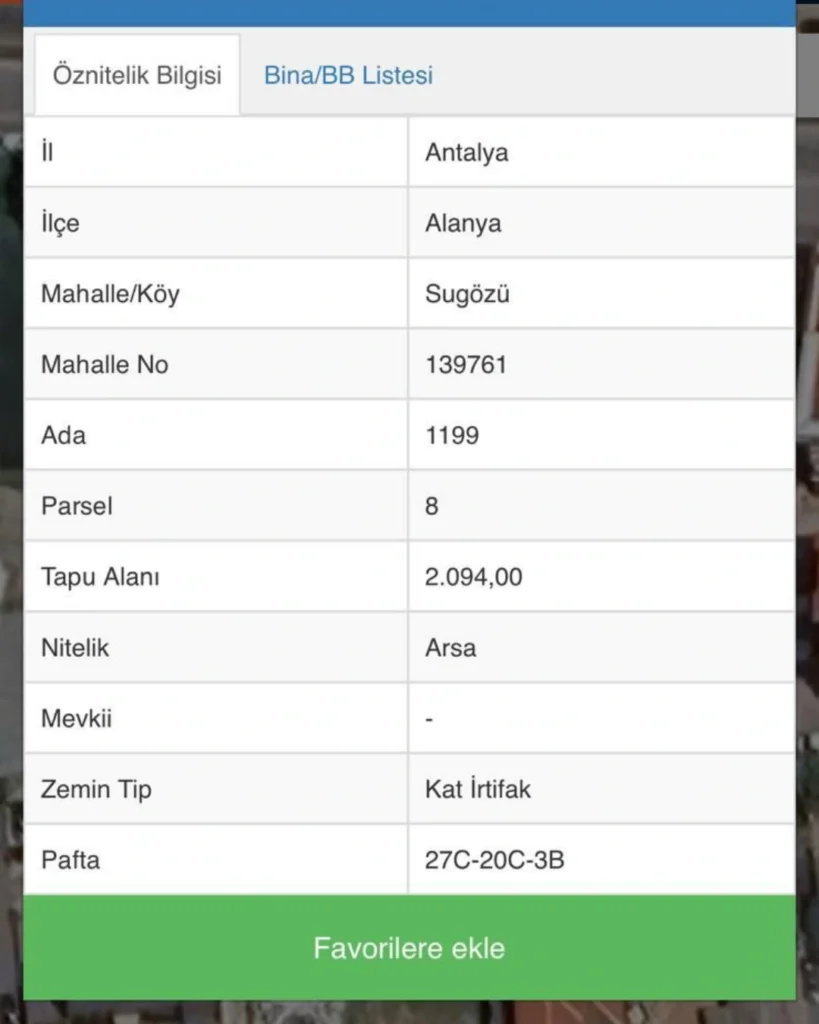
Task: Switch to the Bina/BB Listesi tab
Action: point(348,75)
